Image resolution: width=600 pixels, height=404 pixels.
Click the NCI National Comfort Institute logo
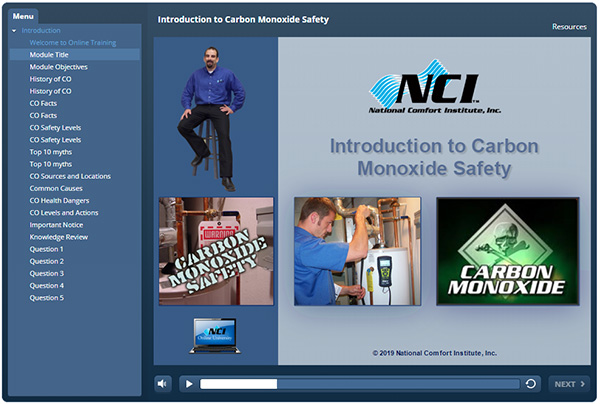[434, 87]
